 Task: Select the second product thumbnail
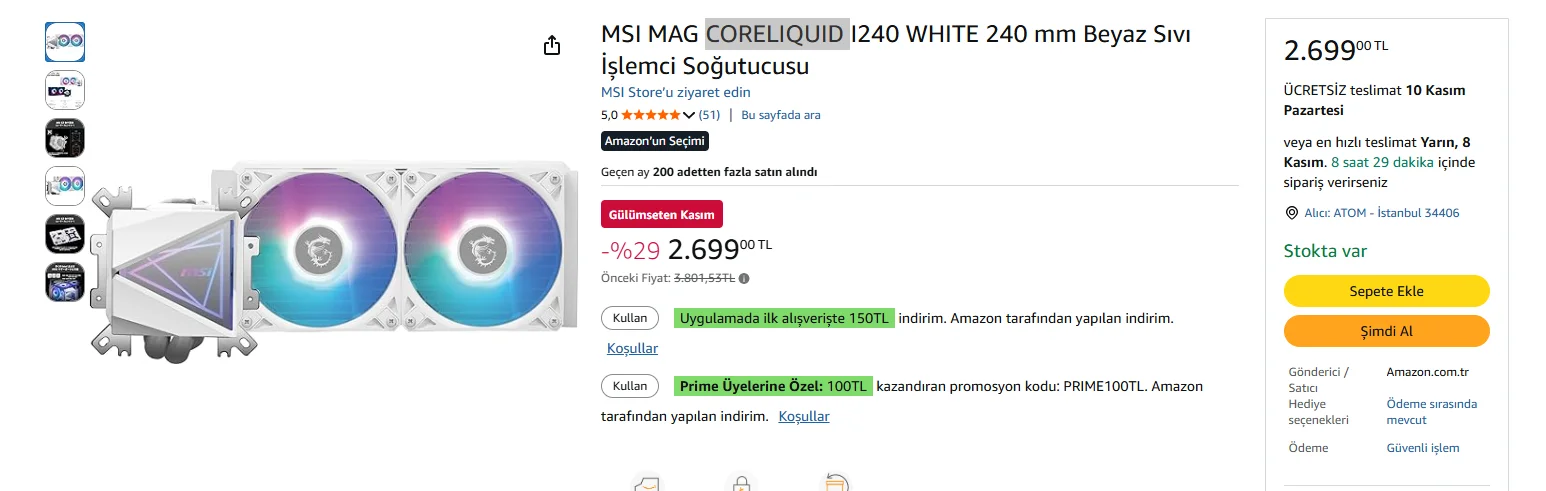click(65, 90)
